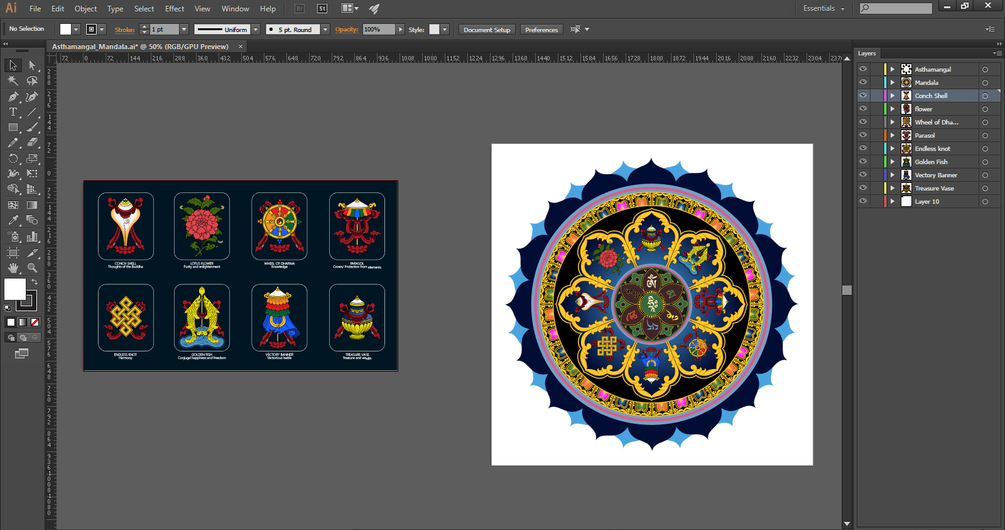Open the Window menu
This screenshot has height=530, width=1005.
[235, 8]
